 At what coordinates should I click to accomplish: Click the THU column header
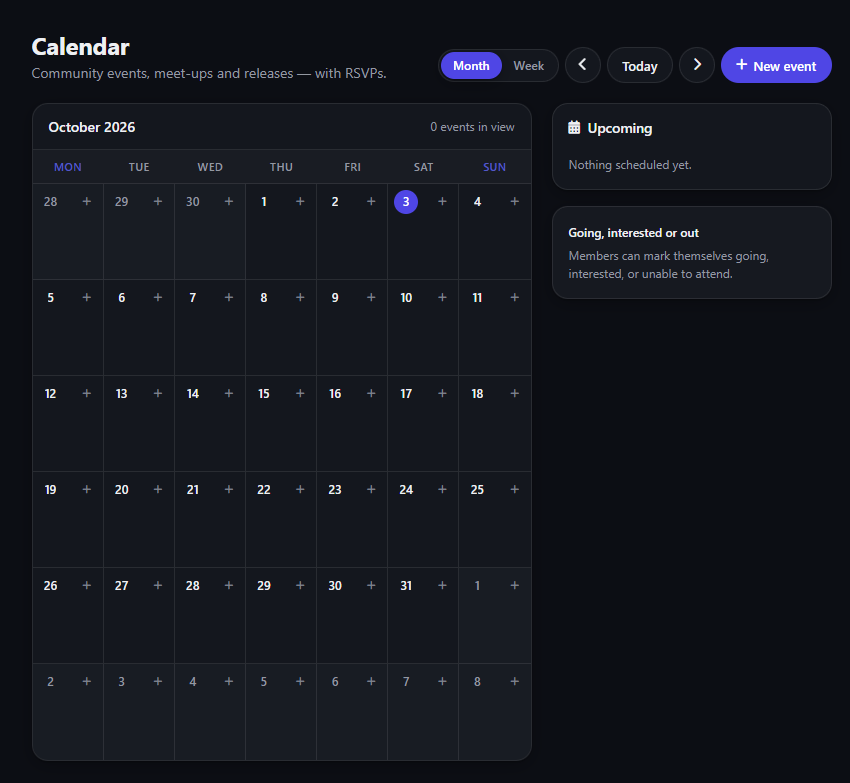[x=281, y=167]
